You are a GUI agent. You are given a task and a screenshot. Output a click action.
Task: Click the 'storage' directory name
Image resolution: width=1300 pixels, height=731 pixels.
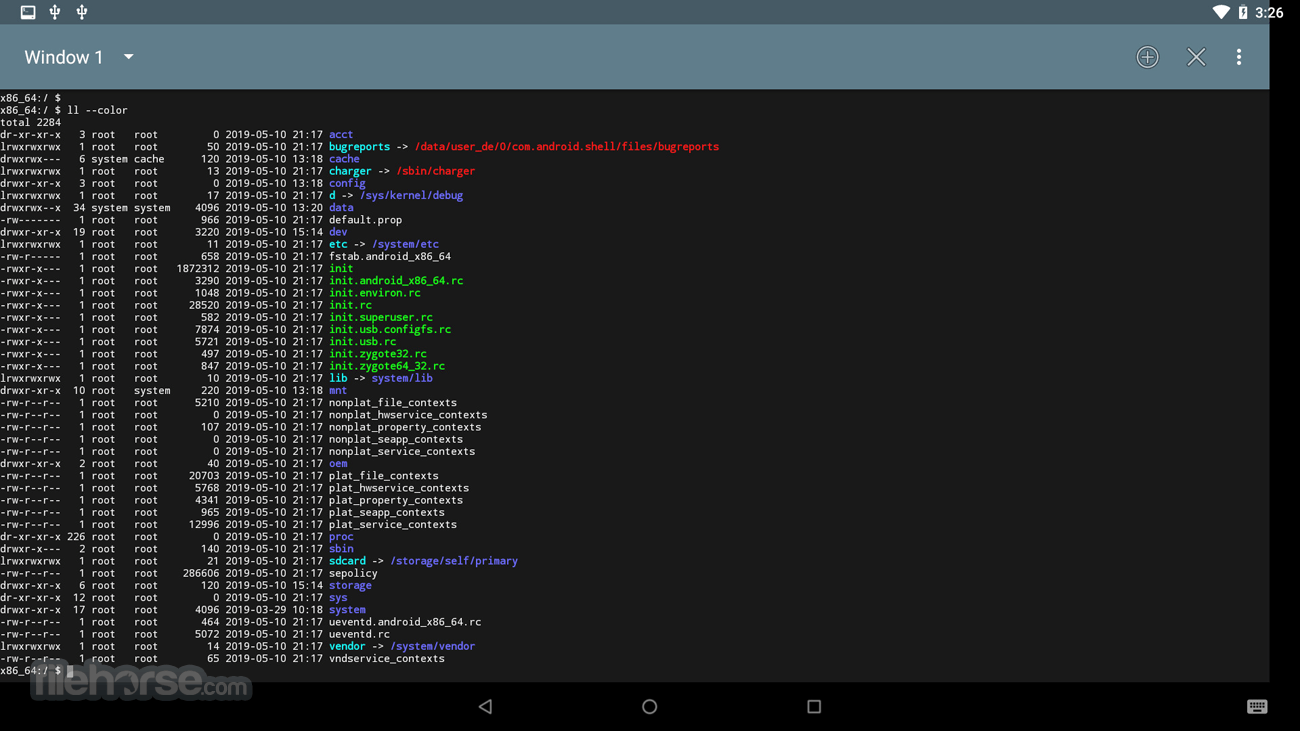(x=350, y=585)
